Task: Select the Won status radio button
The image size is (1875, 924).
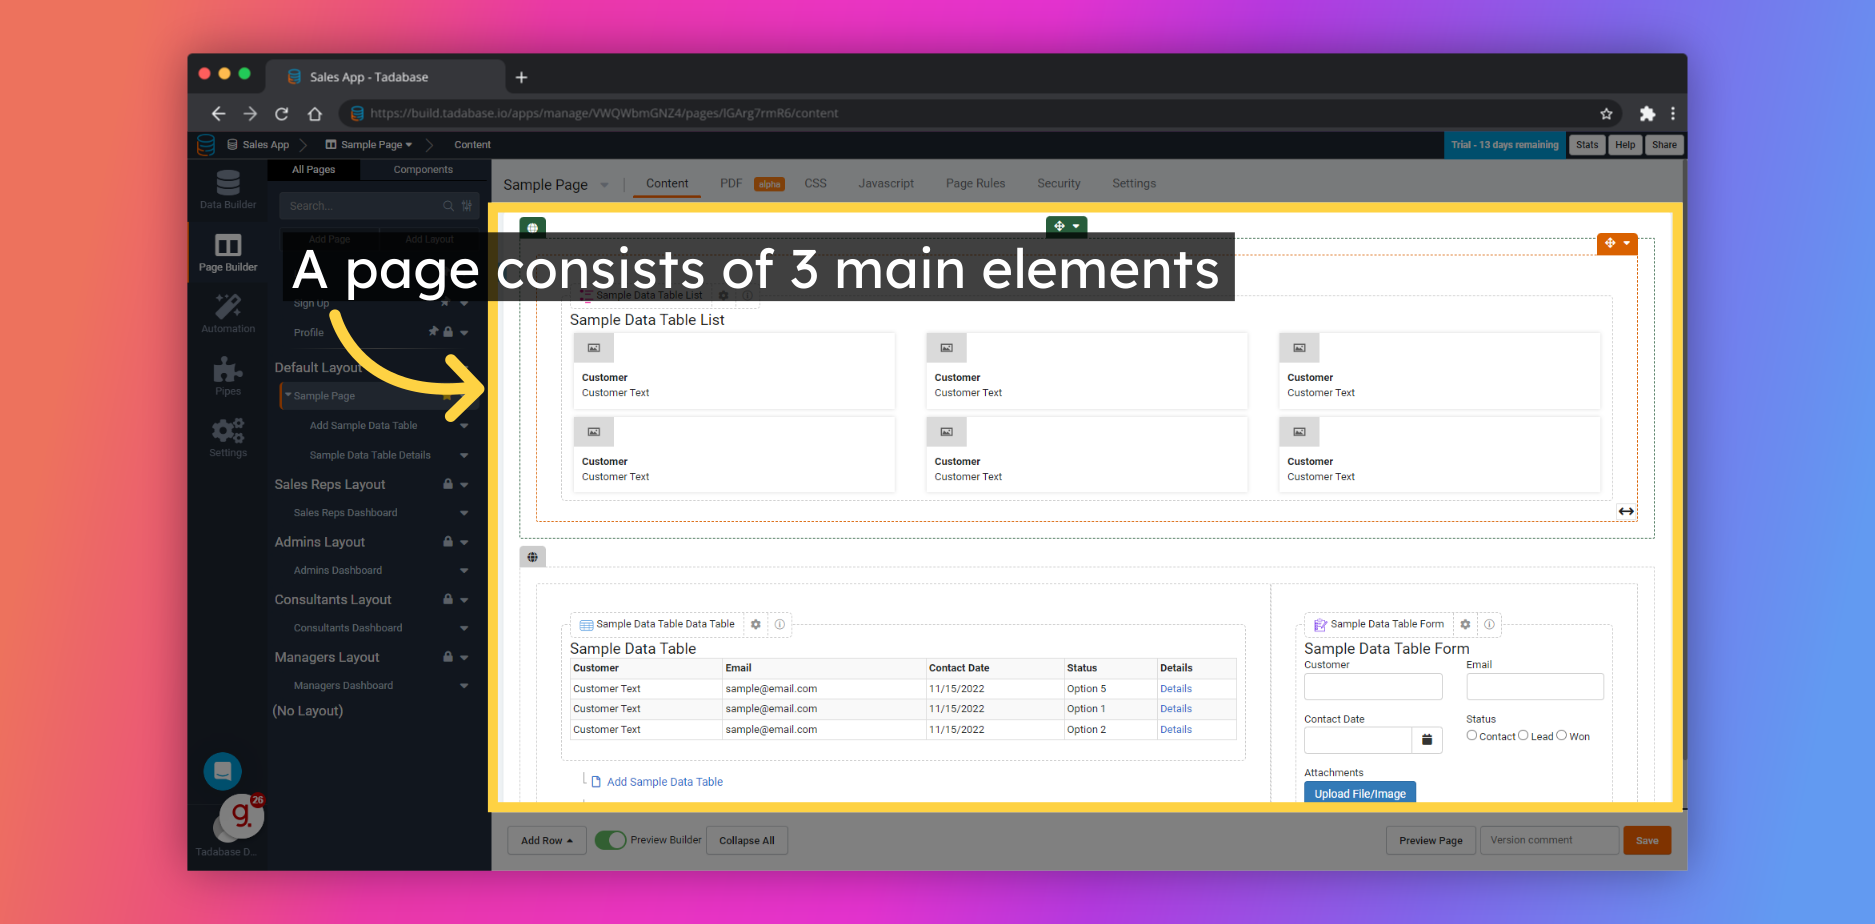Action: pos(1561,735)
